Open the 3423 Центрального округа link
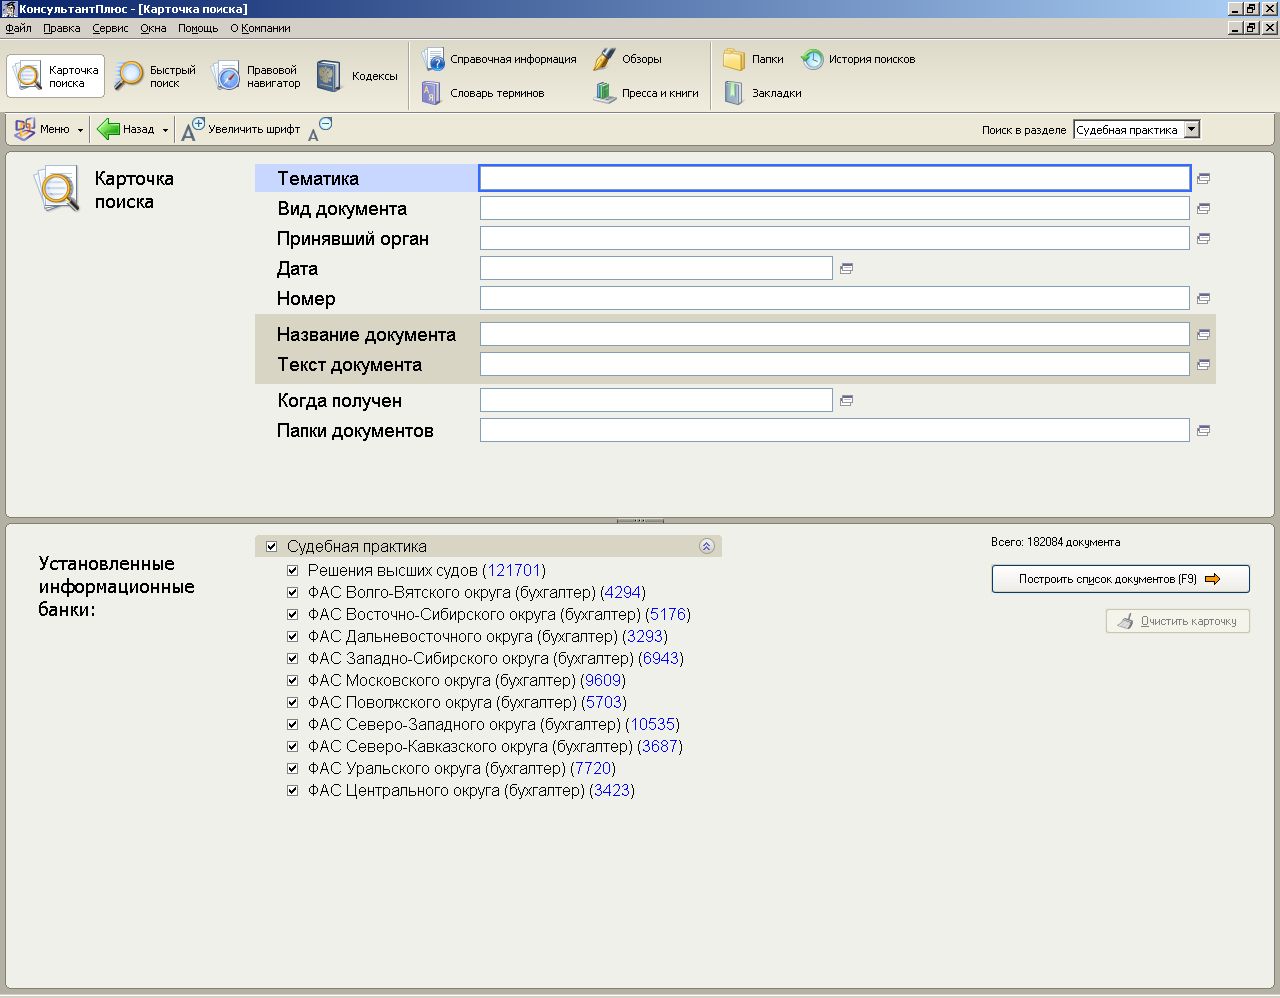1280x998 pixels. [612, 791]
